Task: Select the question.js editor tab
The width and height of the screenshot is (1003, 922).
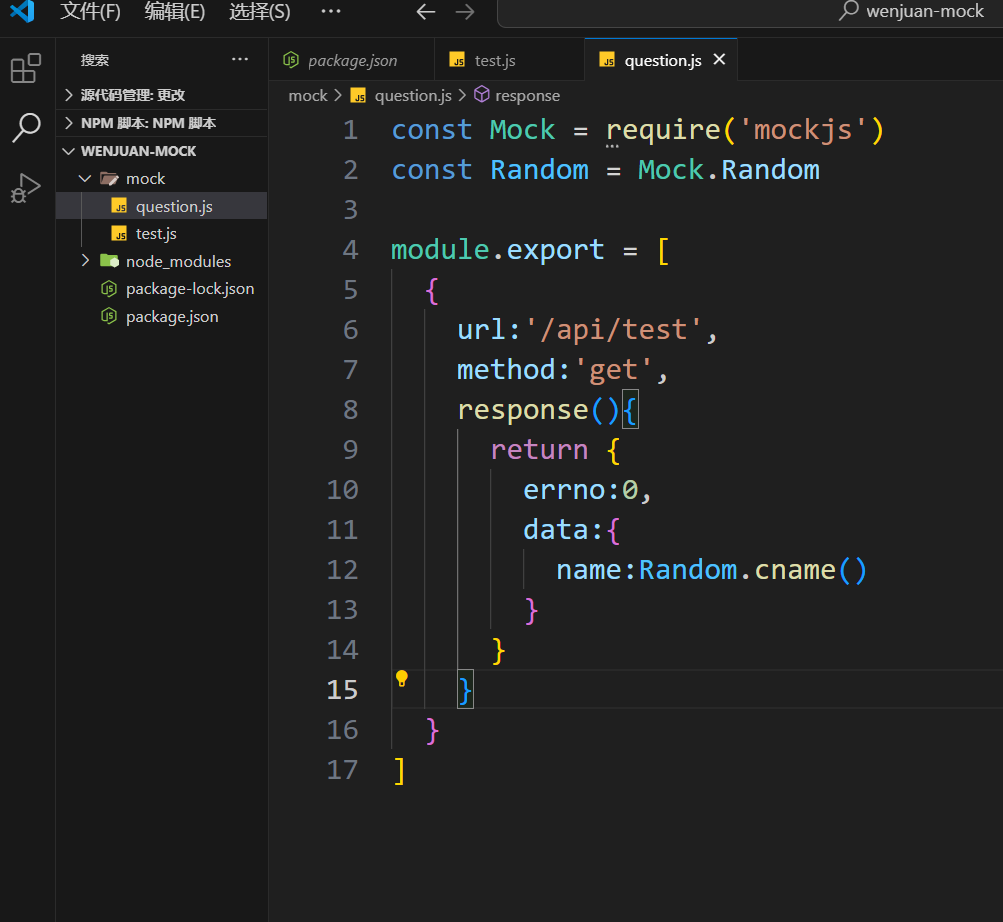Action: pyautogui.click(x=663, y=60)
